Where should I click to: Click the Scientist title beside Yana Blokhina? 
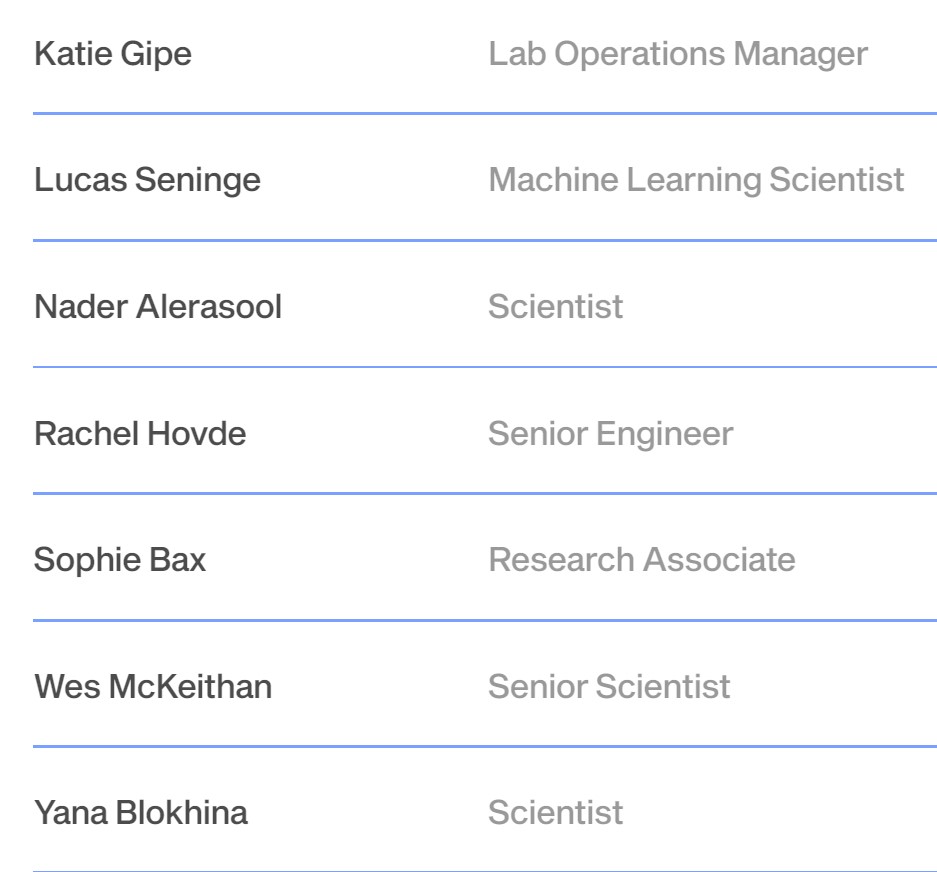555,813
